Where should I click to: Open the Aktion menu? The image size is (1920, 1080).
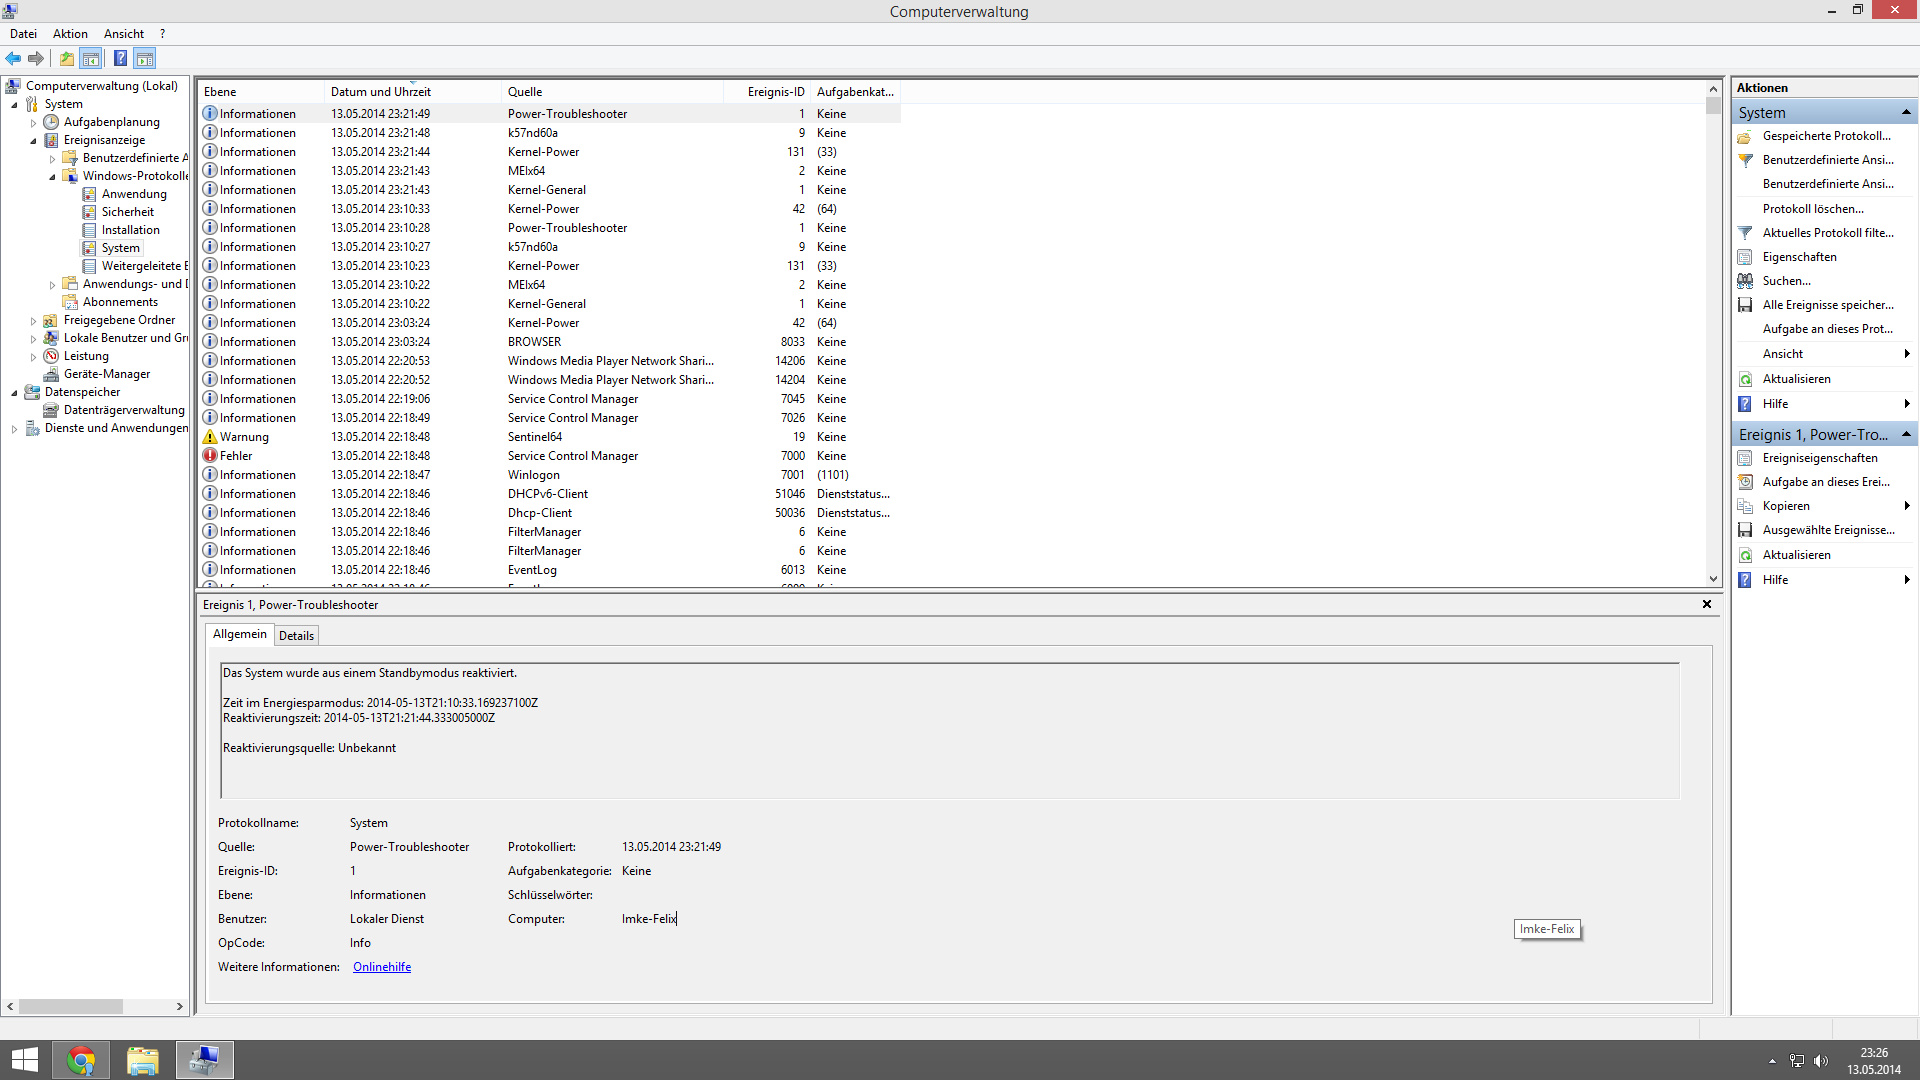coord(70,34)
